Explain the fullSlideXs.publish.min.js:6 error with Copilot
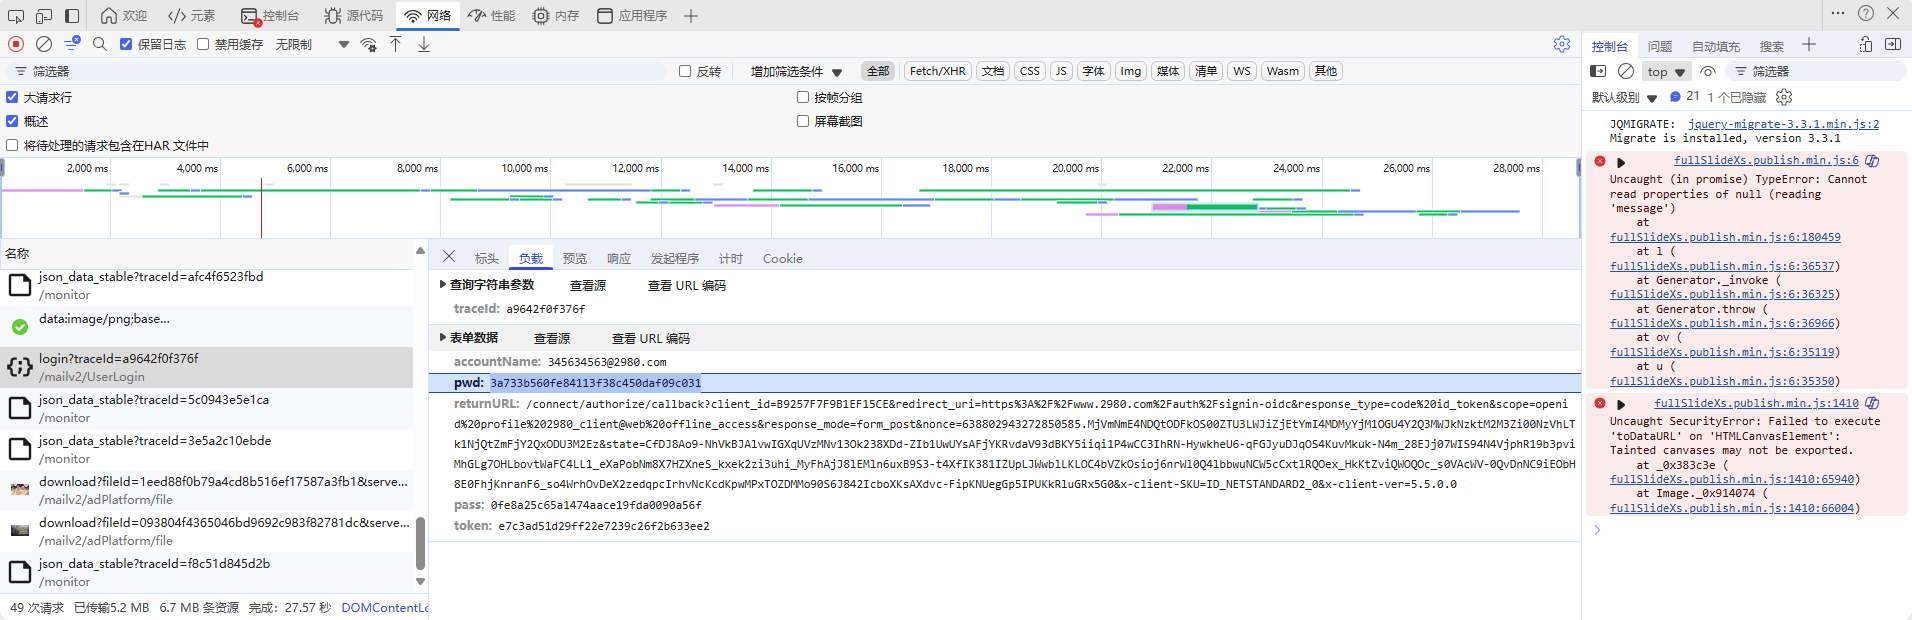Screen dimensions: 1912x620 (x=1872, y=161)
